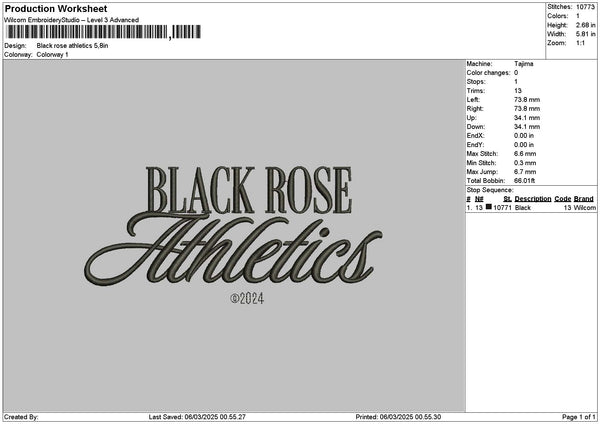The width and height of the screenshot is (600, 424).
Task: Click the Stops value 1
Action: click(x=516, y=82)
